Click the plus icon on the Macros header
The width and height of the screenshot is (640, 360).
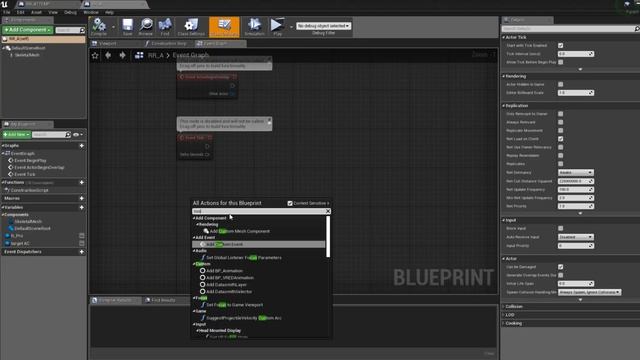coord(82,198)
